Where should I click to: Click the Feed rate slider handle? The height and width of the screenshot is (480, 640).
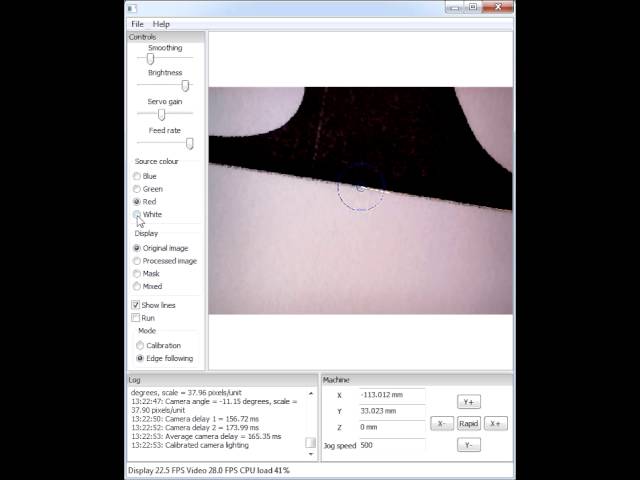click(x=189, y=143)
